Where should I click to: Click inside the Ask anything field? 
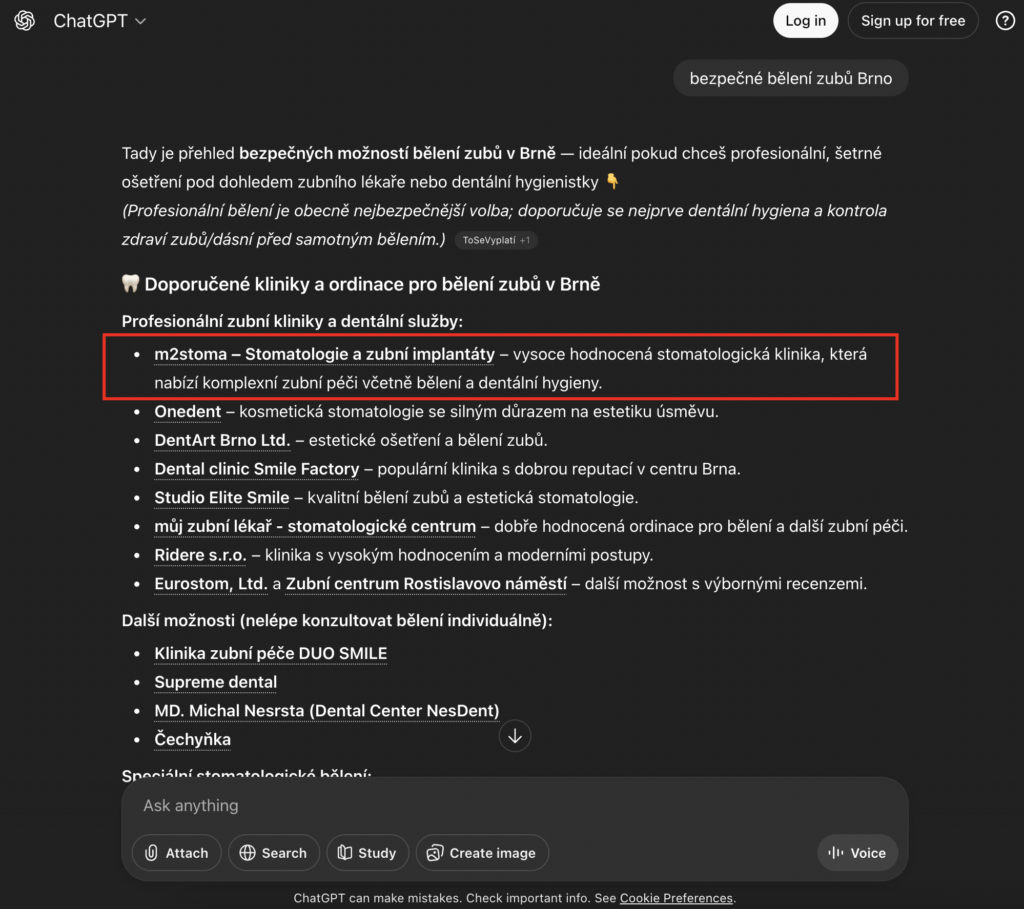point(400,805)
